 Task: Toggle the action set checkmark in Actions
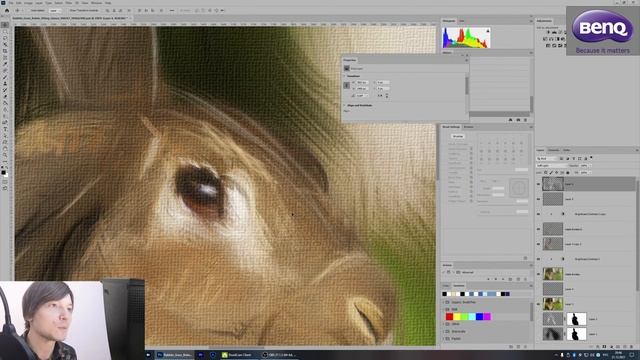tap(444, 272)
